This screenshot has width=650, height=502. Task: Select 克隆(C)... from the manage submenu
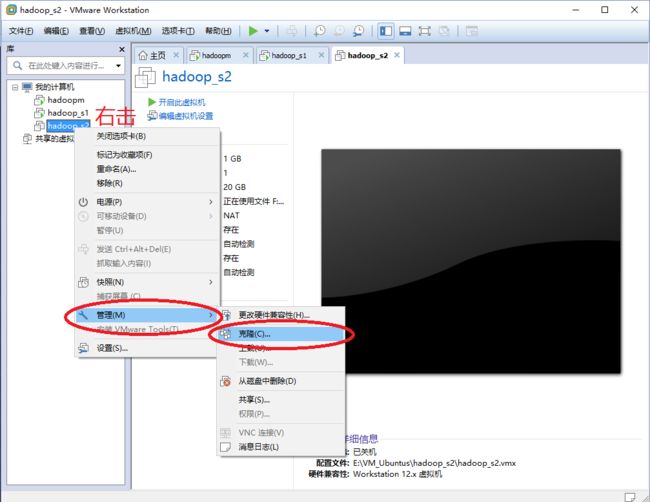tap(254, 333)
